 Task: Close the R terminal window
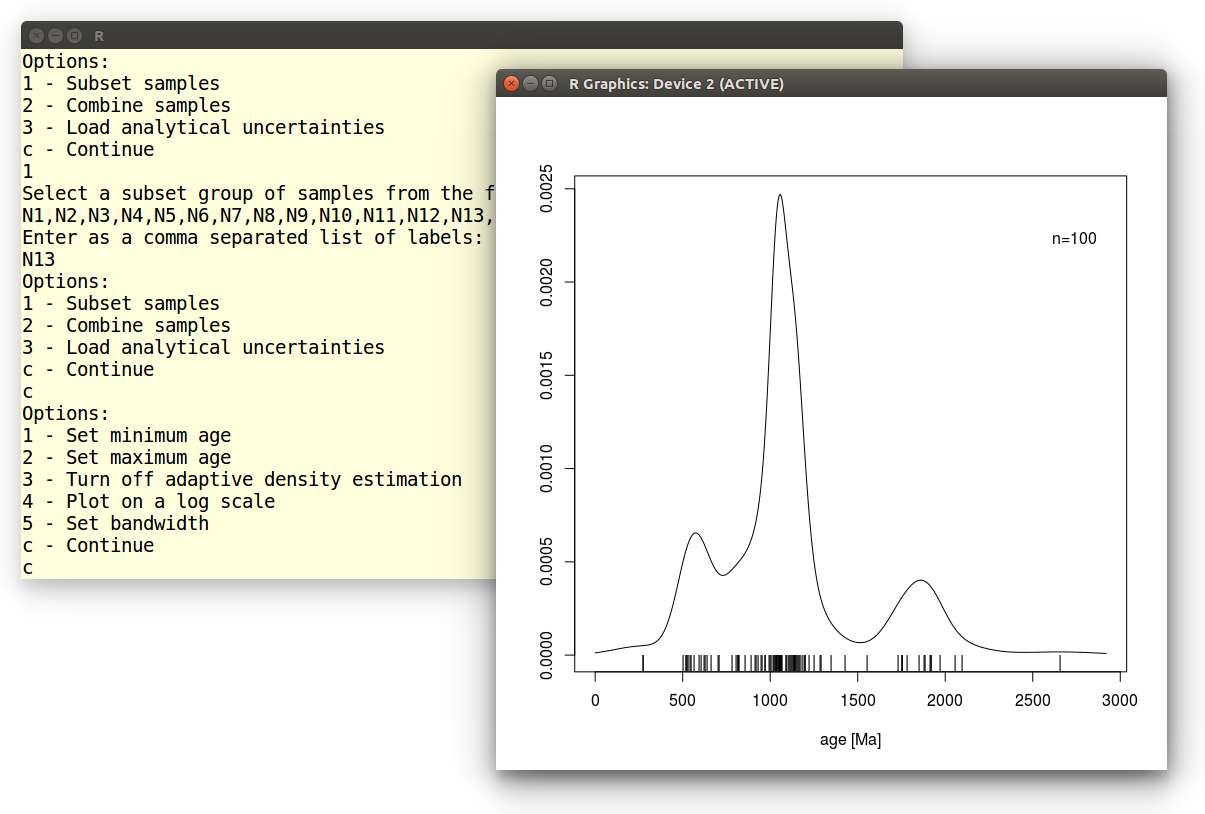(x=36, y=35)
